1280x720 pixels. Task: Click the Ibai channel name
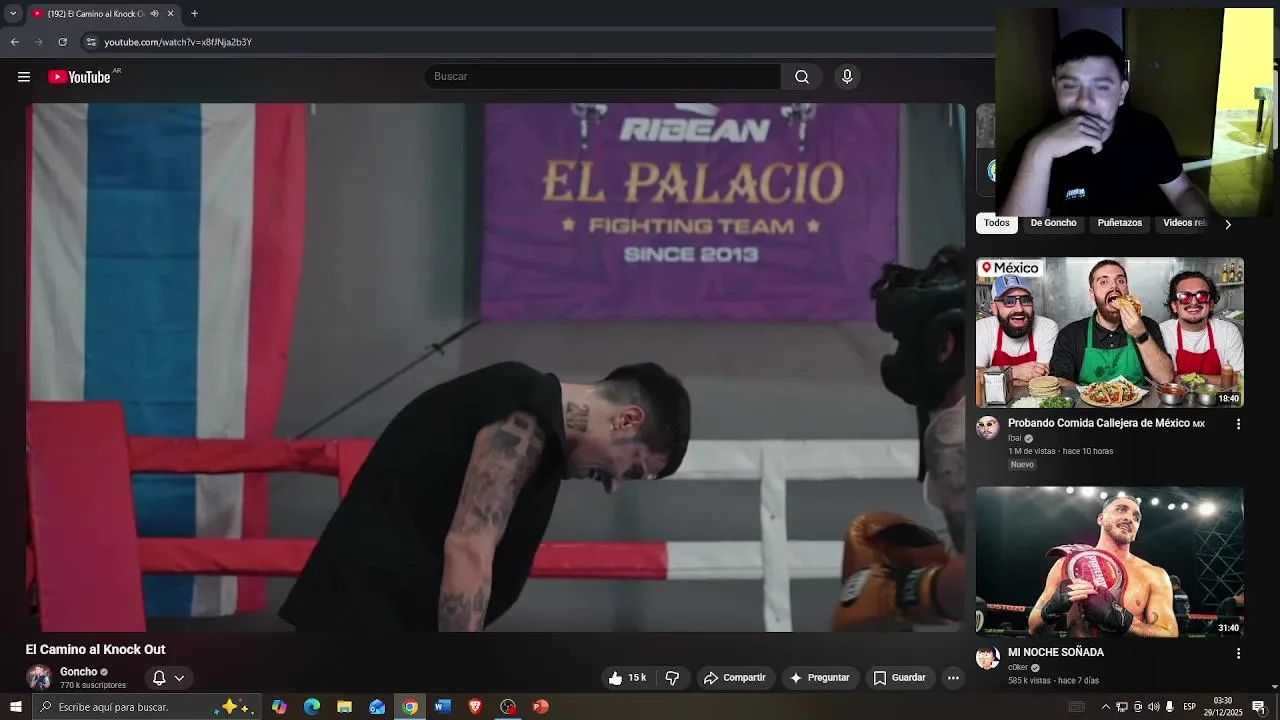click(1015, 438)
